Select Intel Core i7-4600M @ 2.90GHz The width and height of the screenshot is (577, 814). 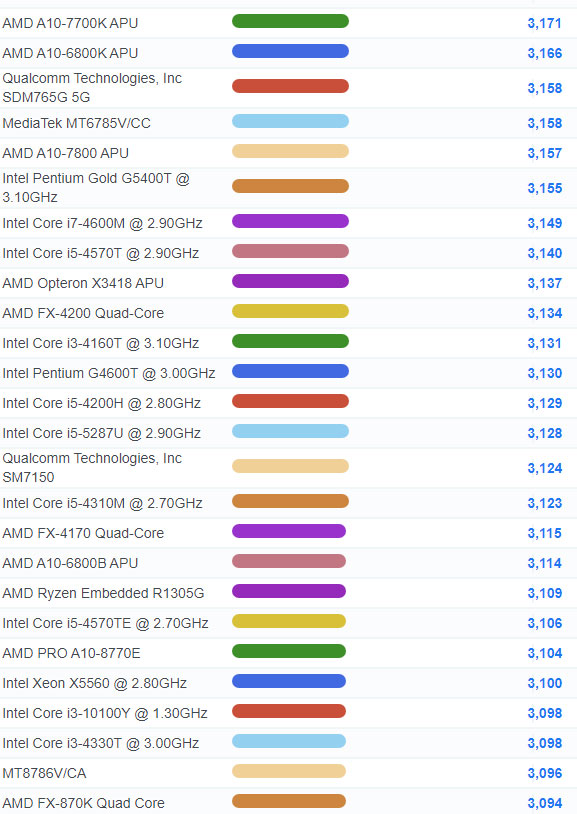[x=102, y=224]
